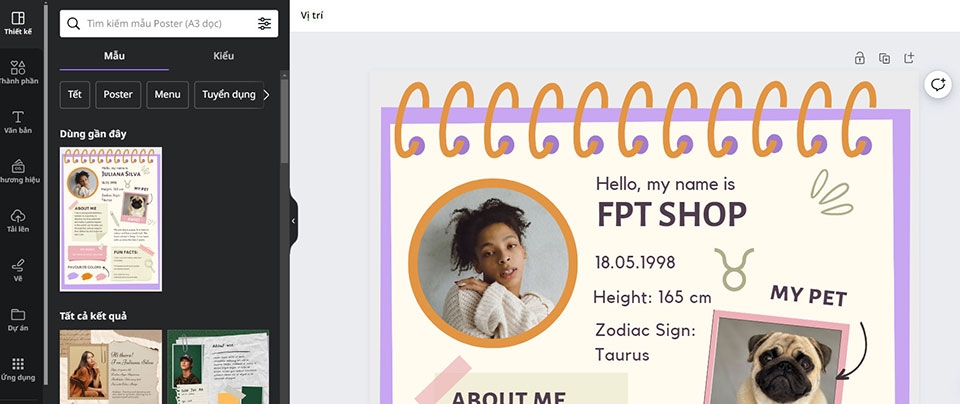Switch to the Mẫu tab
This screenshot has height=404, width=960.
[114, 56]
